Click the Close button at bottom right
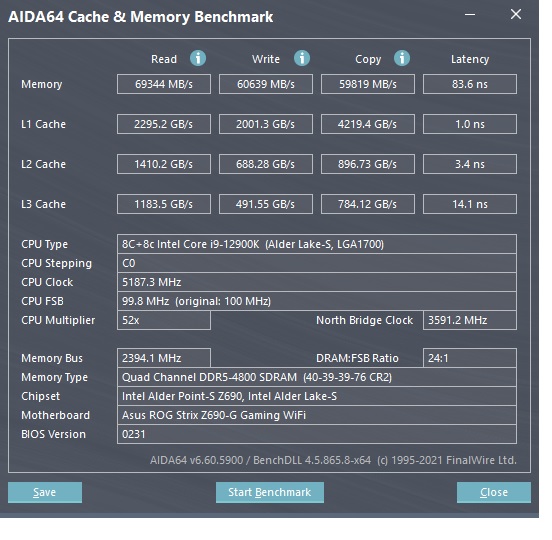 (494, 492)
